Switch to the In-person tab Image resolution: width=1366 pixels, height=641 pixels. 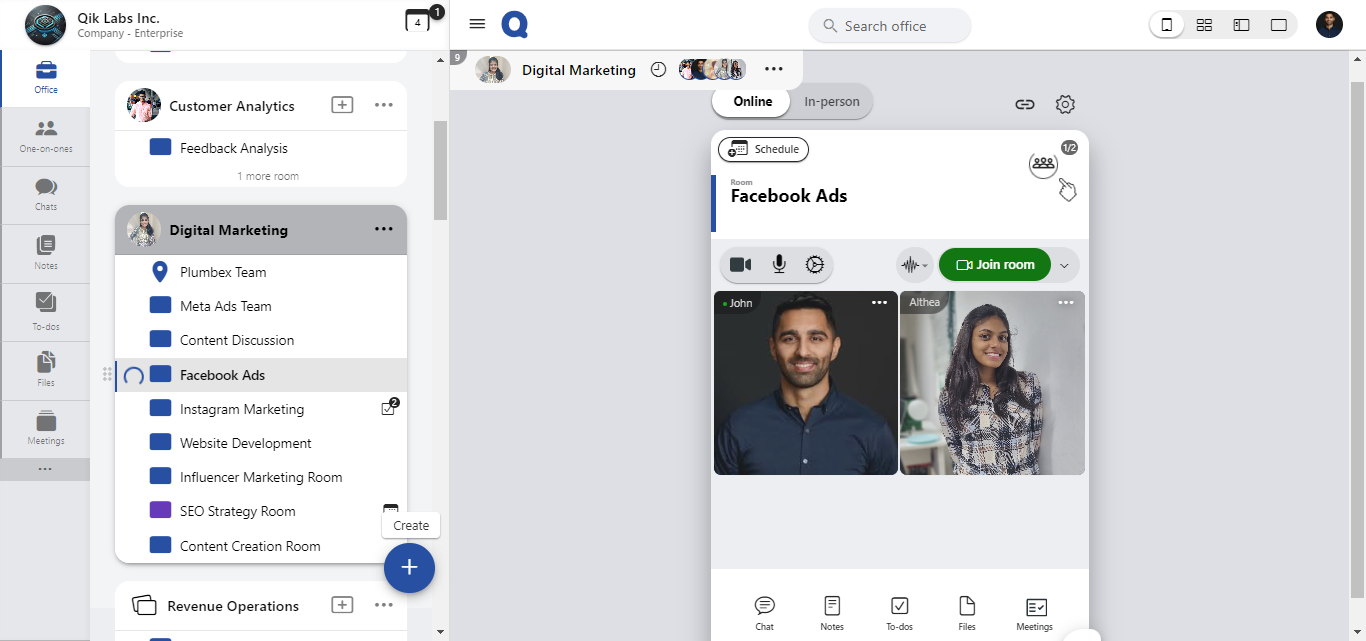pos(831,101)
